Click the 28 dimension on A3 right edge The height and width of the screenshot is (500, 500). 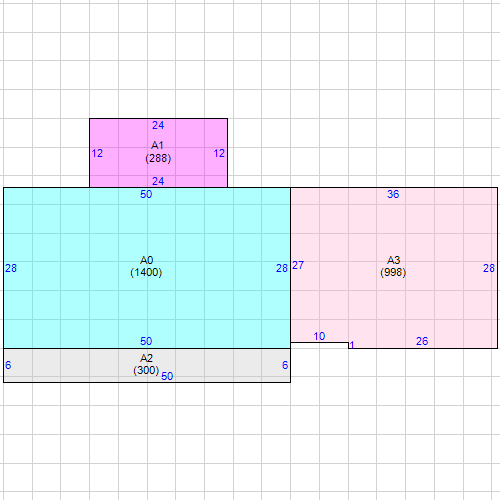489,268
